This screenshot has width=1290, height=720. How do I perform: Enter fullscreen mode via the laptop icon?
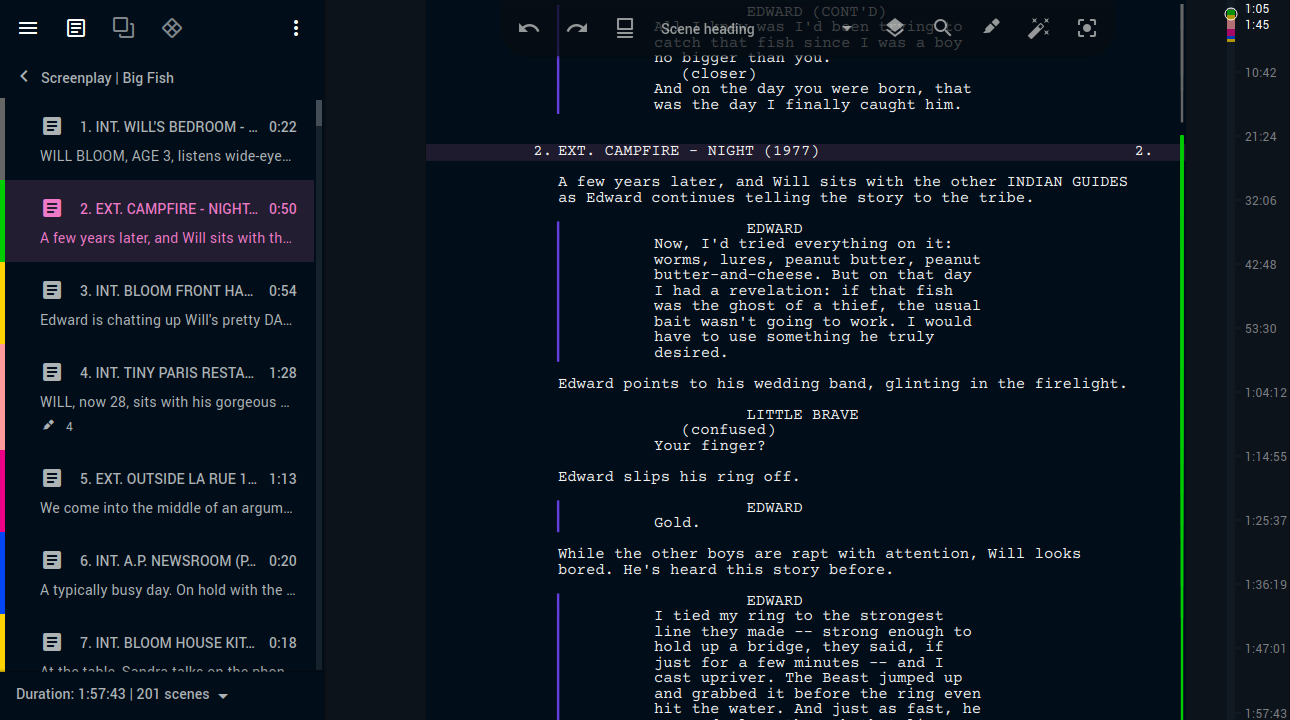coord(625,28)
